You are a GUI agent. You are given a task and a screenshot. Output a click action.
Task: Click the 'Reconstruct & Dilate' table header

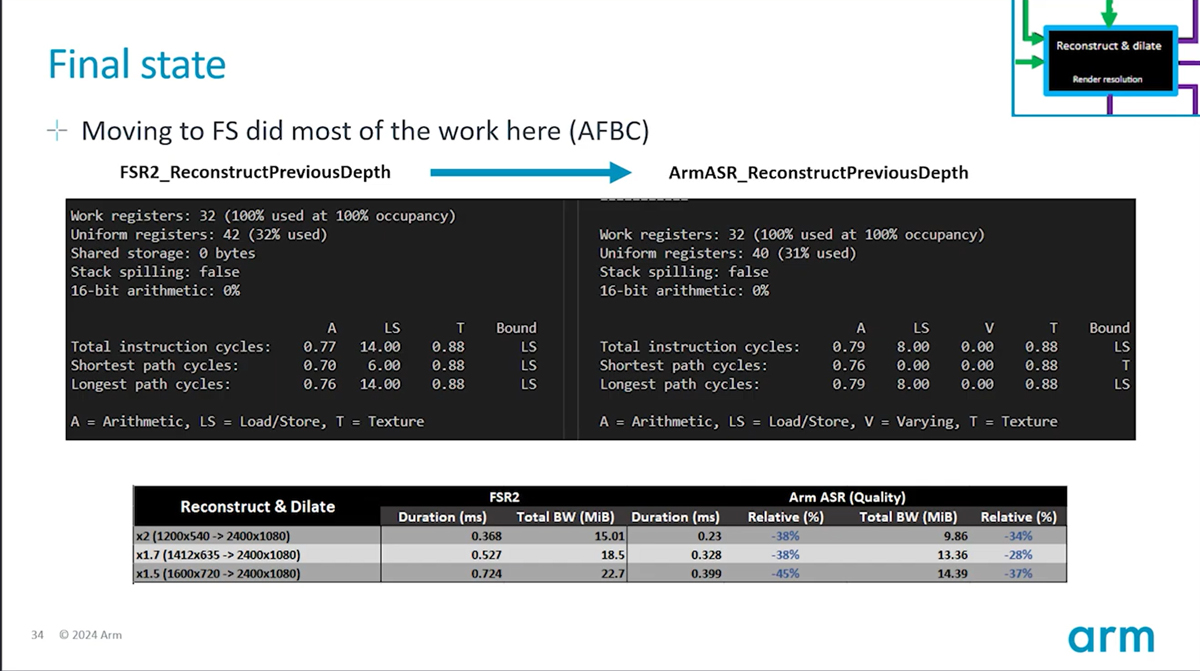257,506
